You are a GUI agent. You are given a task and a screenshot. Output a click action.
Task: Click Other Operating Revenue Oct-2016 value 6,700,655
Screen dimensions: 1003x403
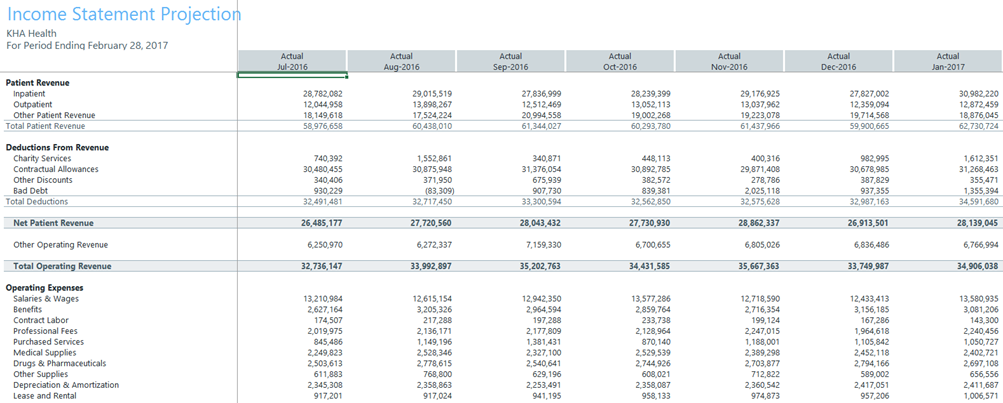653,244
